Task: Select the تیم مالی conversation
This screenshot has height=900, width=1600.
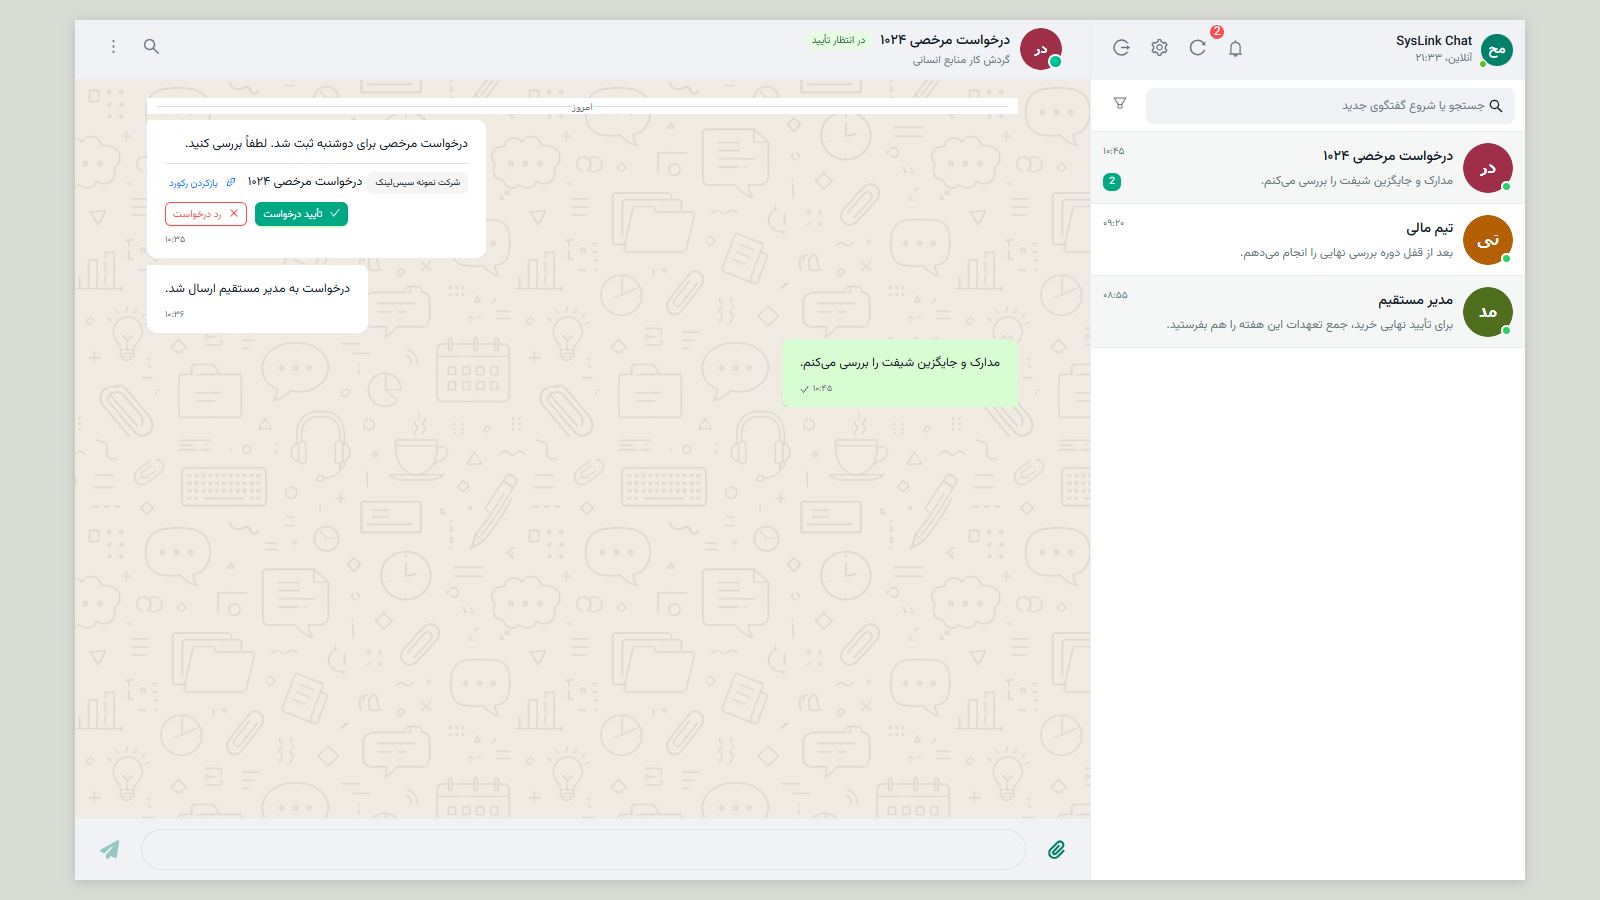Action: 1308,240
